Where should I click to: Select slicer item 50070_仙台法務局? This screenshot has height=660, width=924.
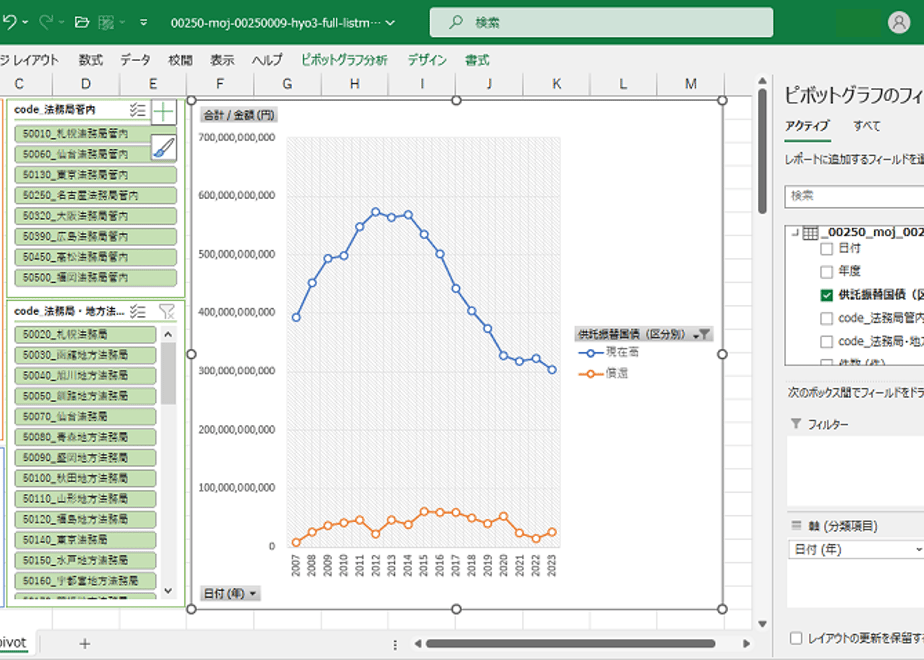[x=85, y=417]
